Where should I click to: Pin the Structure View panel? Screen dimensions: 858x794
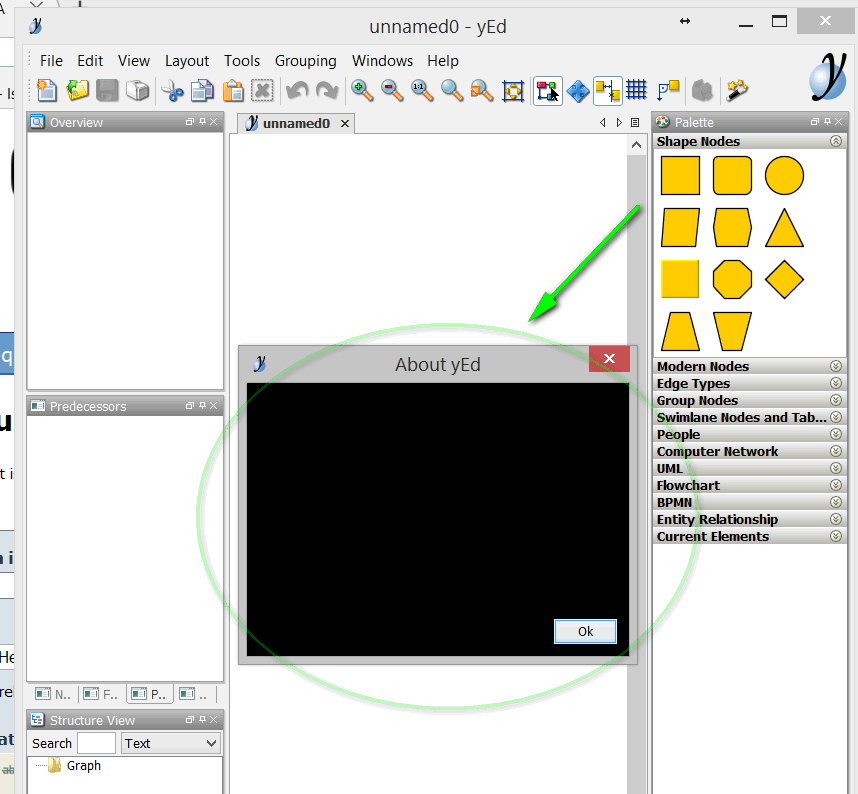202,720
